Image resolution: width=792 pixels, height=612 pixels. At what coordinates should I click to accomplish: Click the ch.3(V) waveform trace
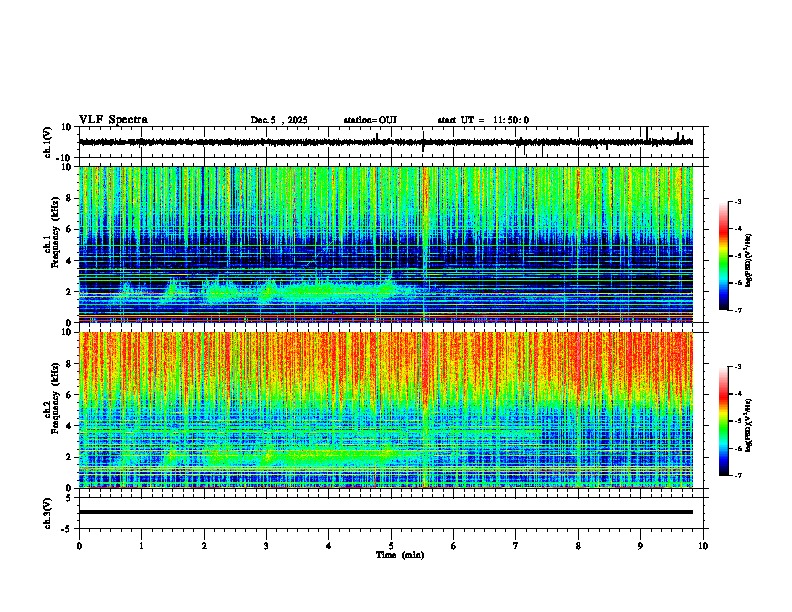(386, 512)
